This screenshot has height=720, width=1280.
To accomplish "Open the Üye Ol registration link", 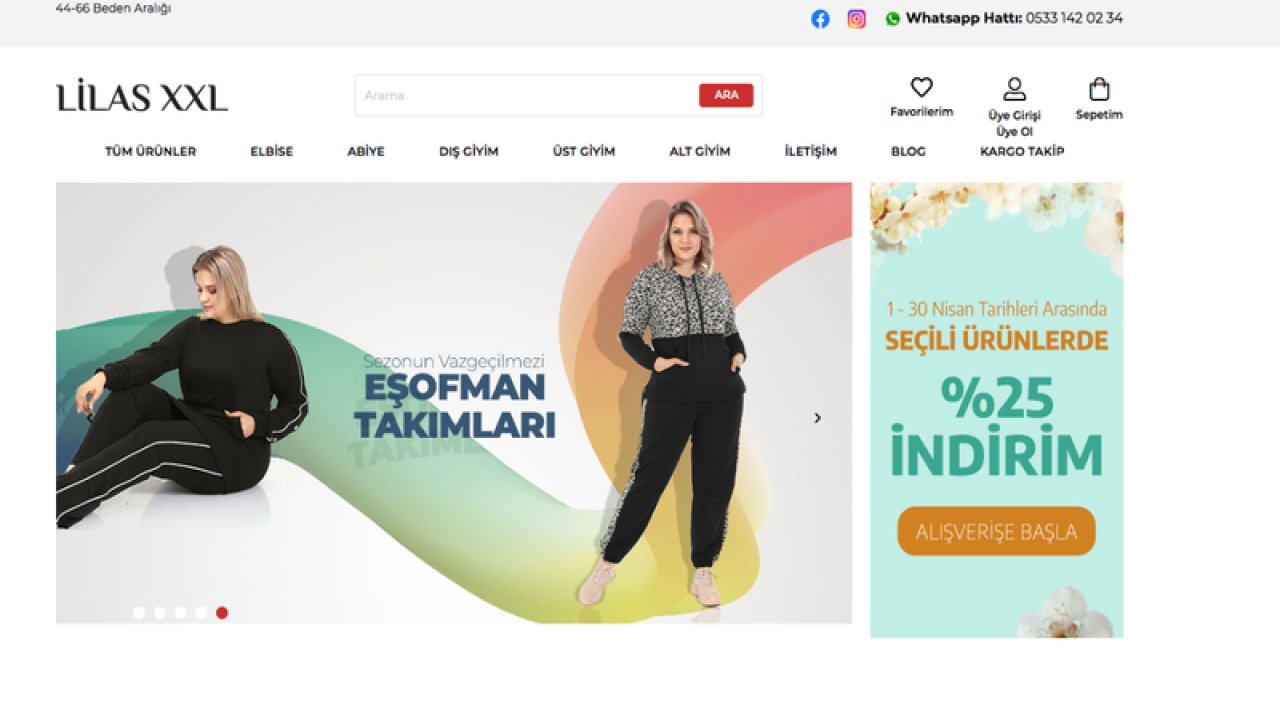I will pos(1015,131).
